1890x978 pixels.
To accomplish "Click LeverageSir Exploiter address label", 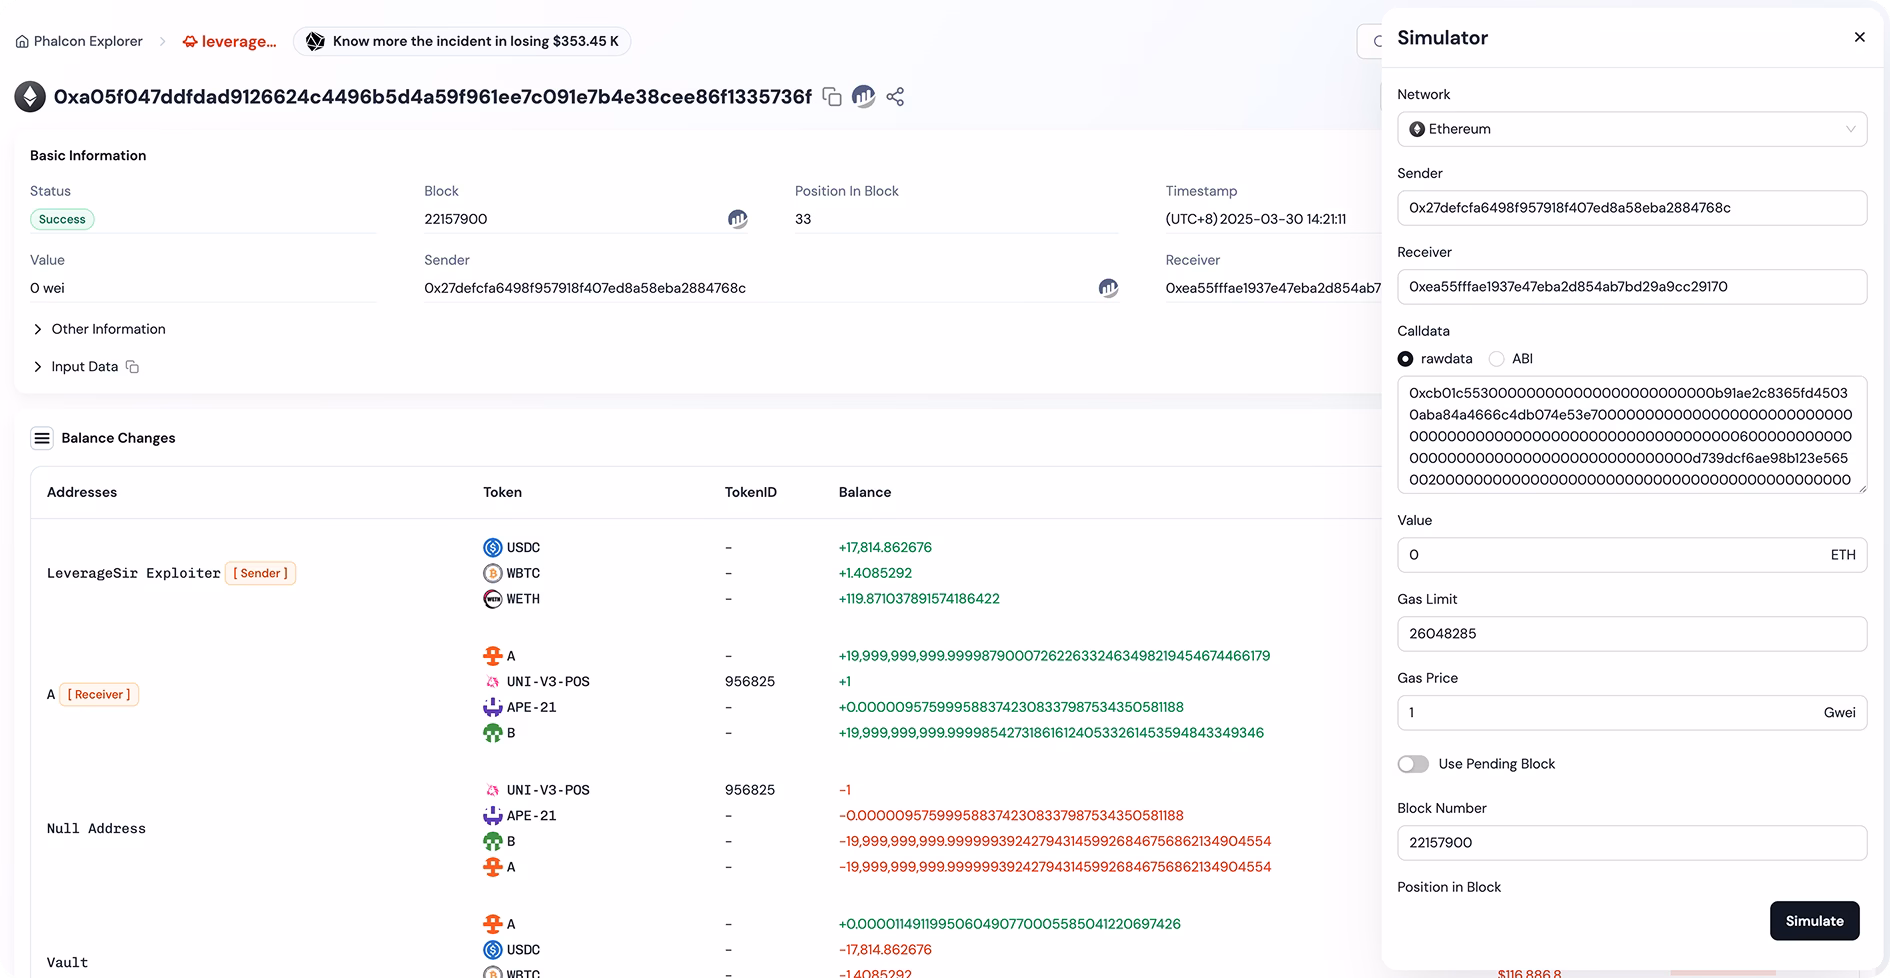I will pos(134,573).
